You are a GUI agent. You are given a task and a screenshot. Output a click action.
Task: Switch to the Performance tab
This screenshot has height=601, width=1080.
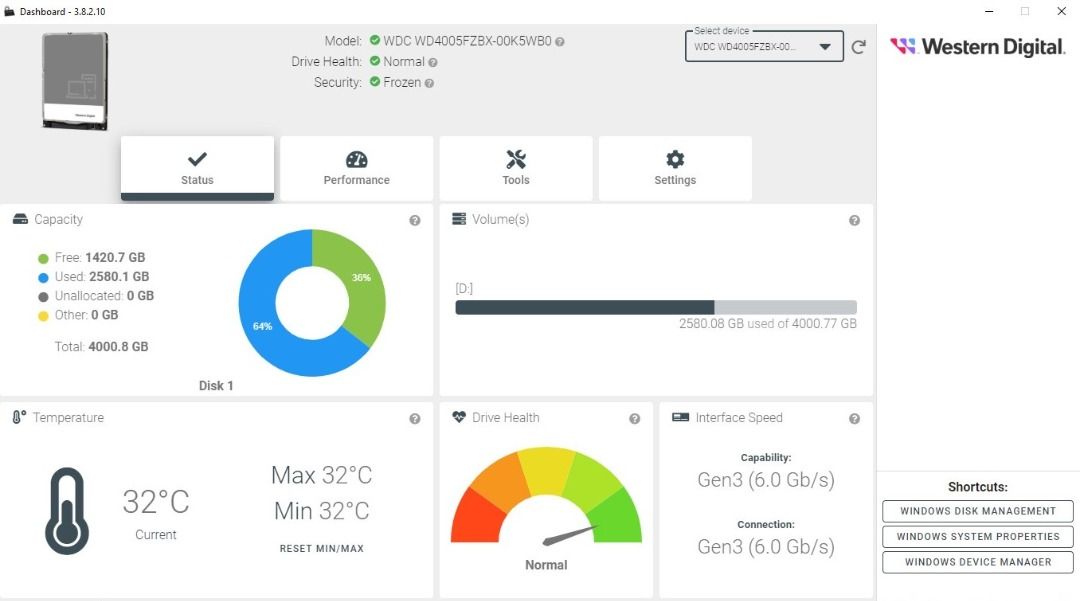[x=356, y=168]
